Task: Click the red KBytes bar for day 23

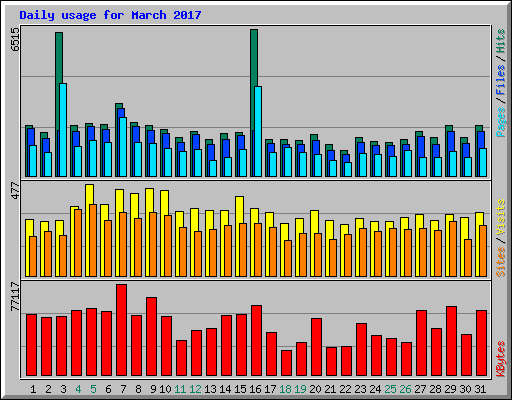Action: [x=362, y=350]
